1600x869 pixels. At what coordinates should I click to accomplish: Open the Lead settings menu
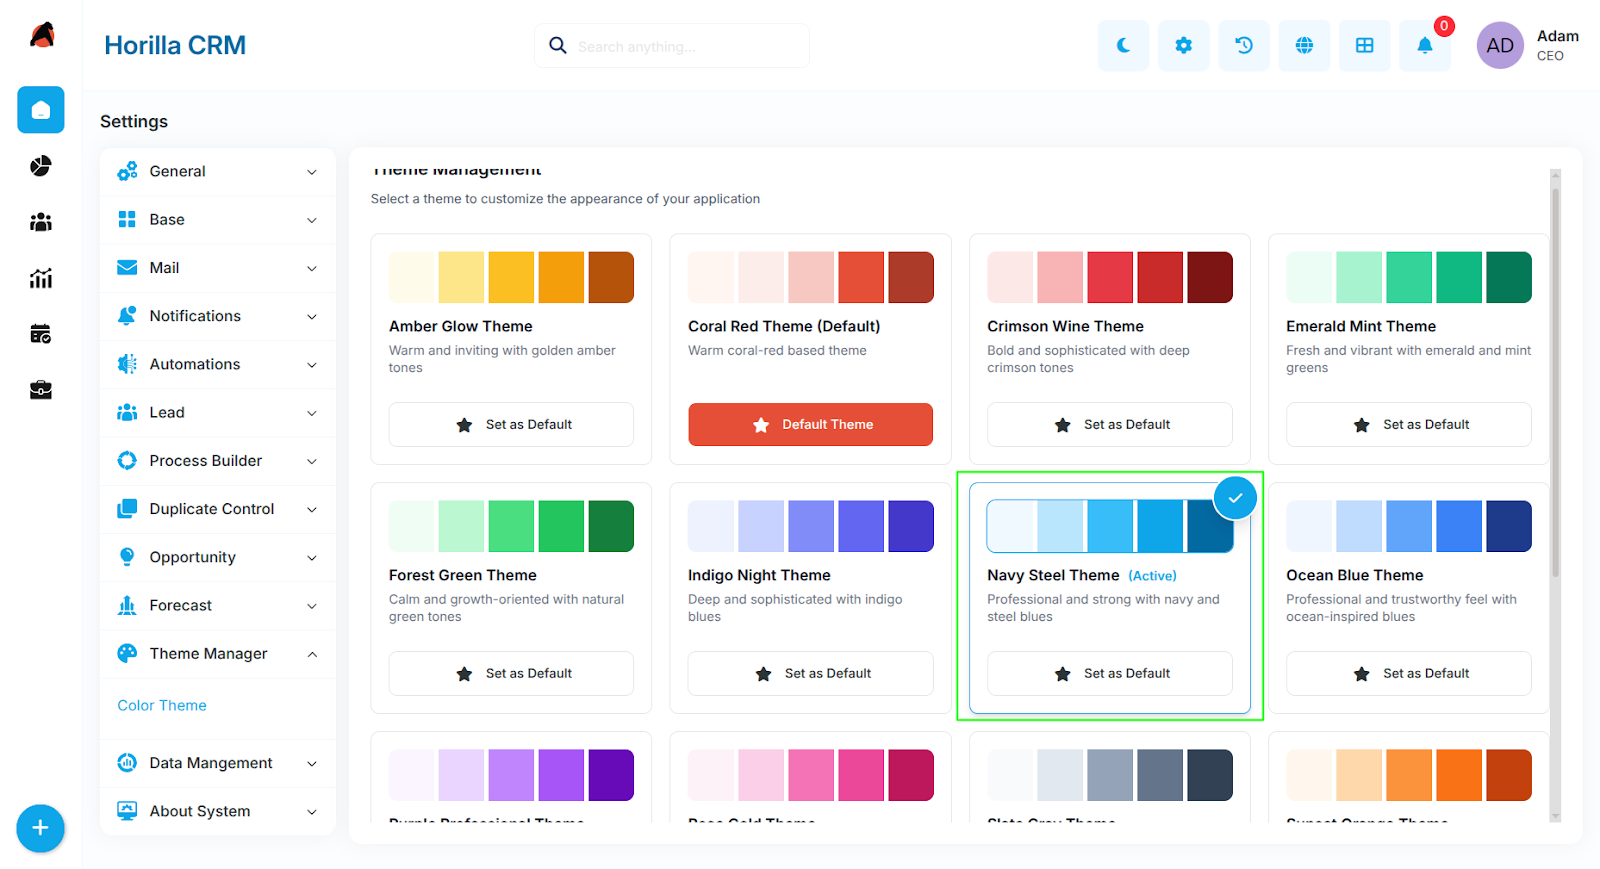[218, 413]
